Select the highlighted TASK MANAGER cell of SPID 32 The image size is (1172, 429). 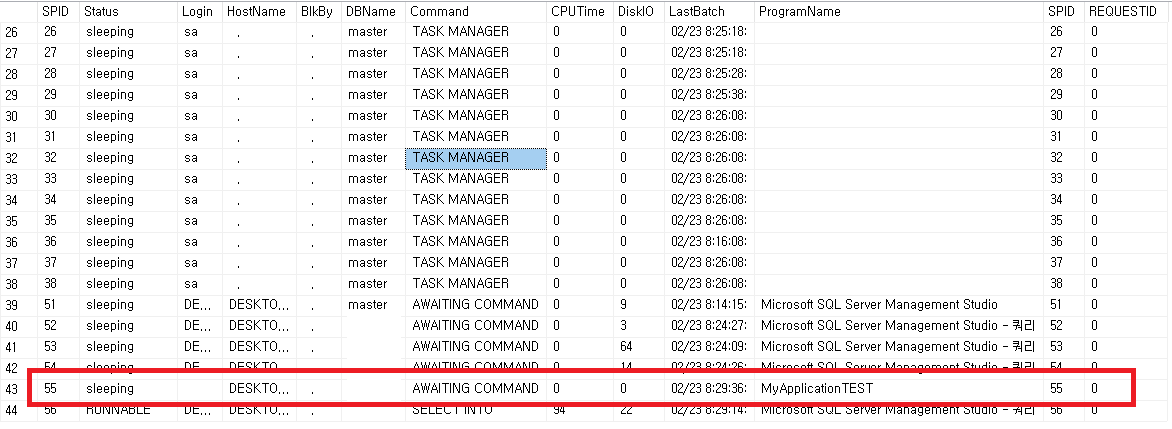click(x=475, y=158)
